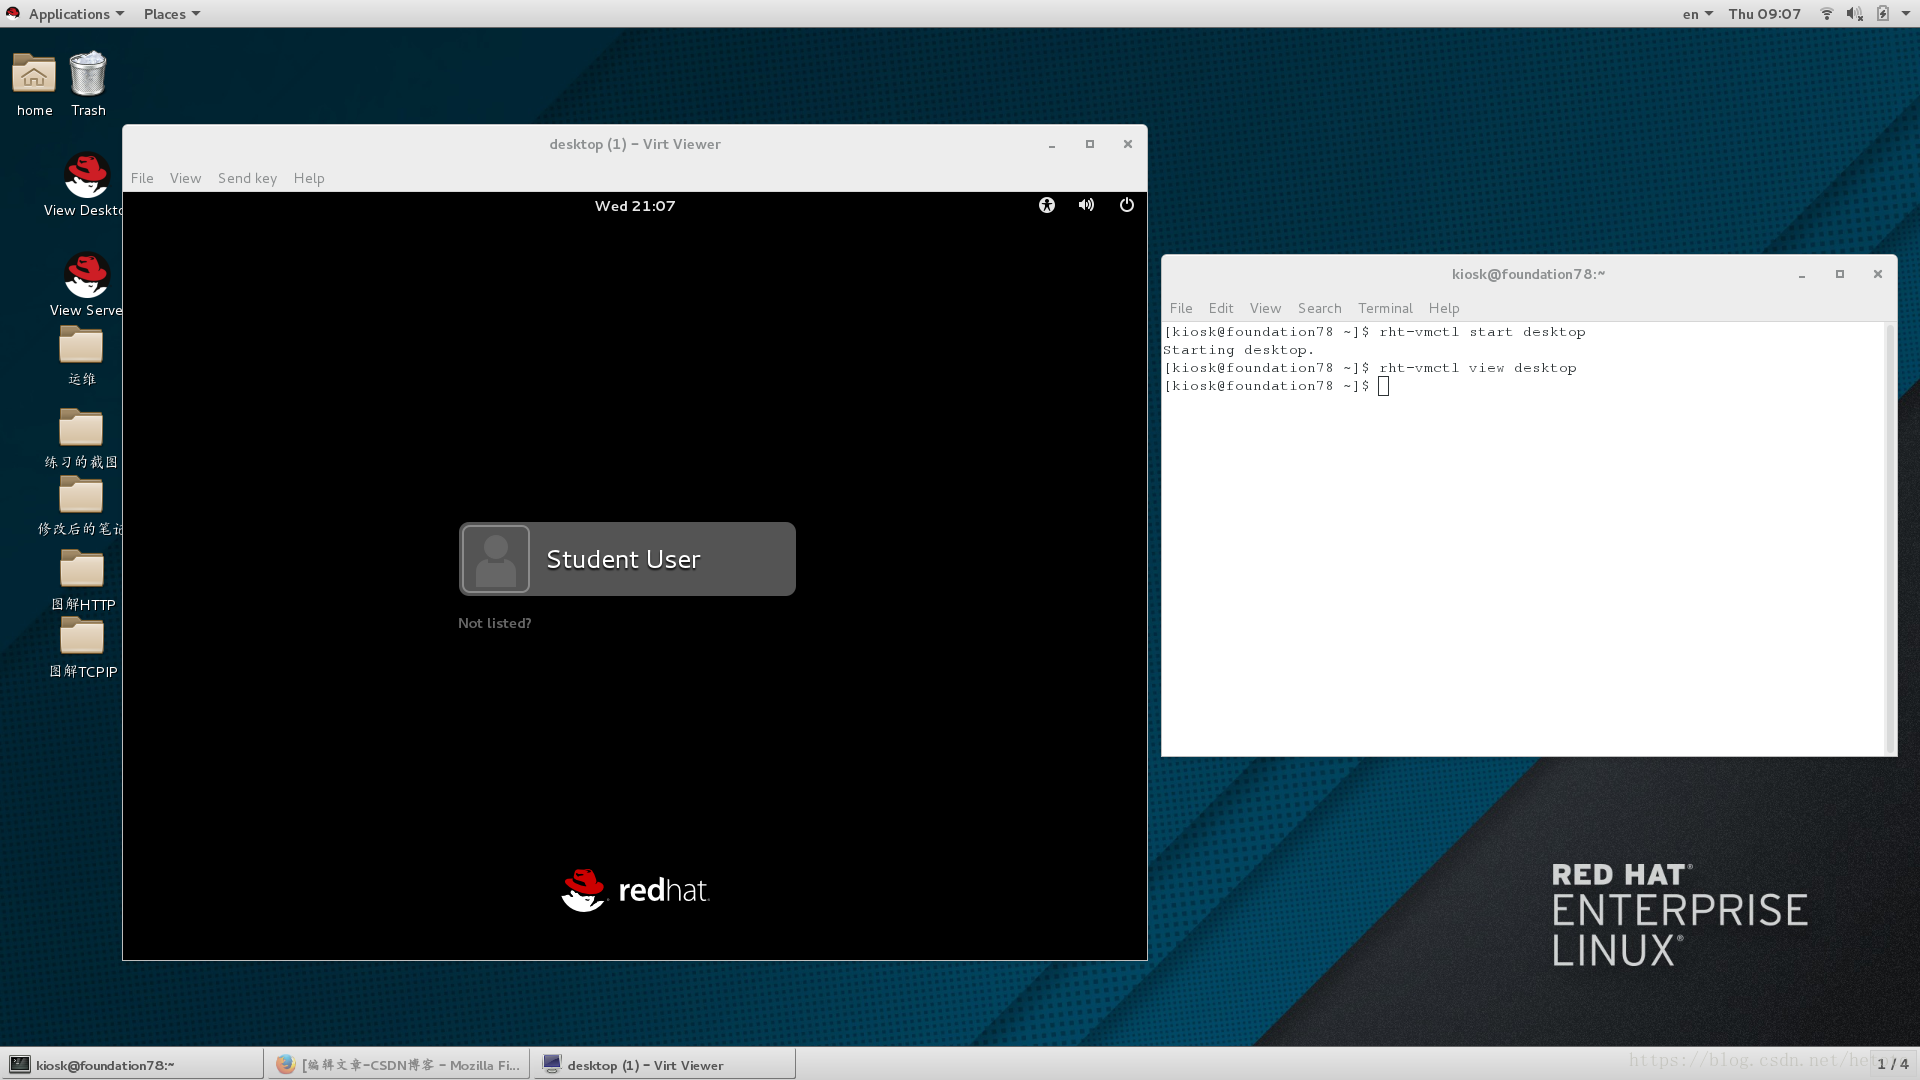This screenshot has width=1920, height=1080.
Task: Open terminal File menu
Action: 1181,308
